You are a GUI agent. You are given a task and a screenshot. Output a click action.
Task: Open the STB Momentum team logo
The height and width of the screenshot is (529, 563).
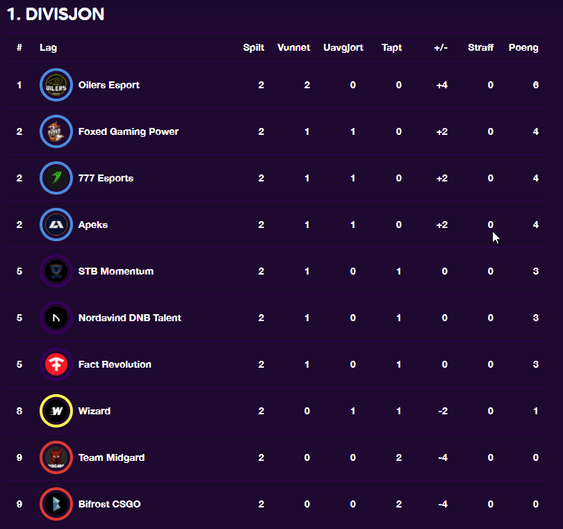click(56, 271)
